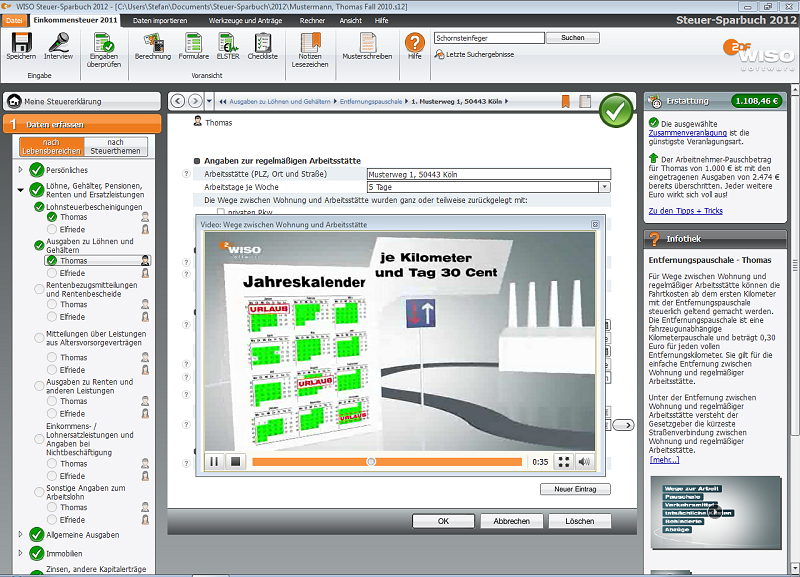The image size is (800, 577).
Task: Click the orange Hilfe question icon
Action: pyautogui.click(x=414, y=42)
